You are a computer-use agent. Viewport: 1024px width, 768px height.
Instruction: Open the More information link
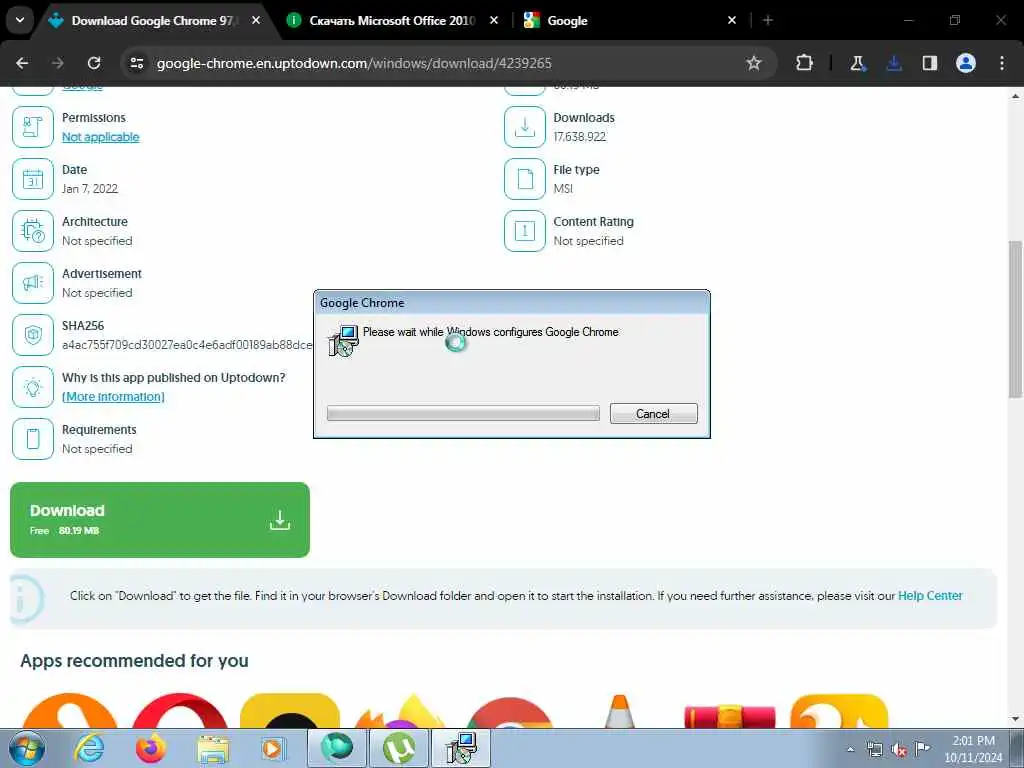(x=113, y=396)
